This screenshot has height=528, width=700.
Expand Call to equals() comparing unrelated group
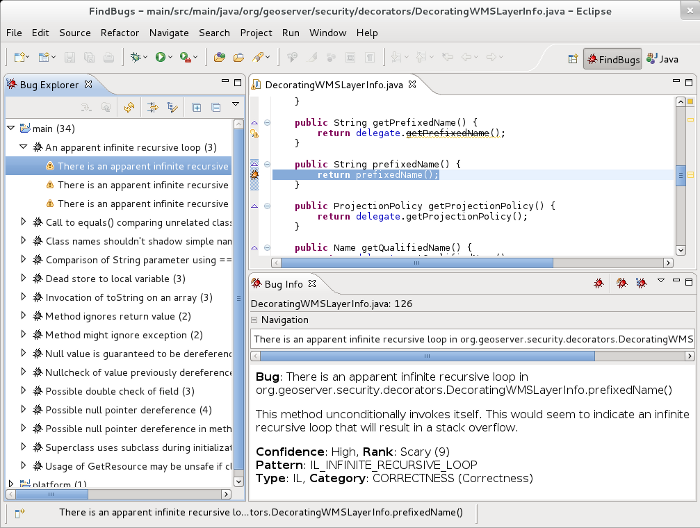pos(24,221)
